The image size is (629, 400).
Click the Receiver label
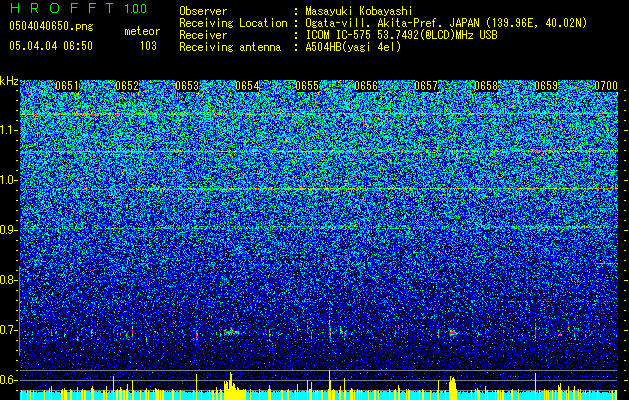click(x=203, y=35)
